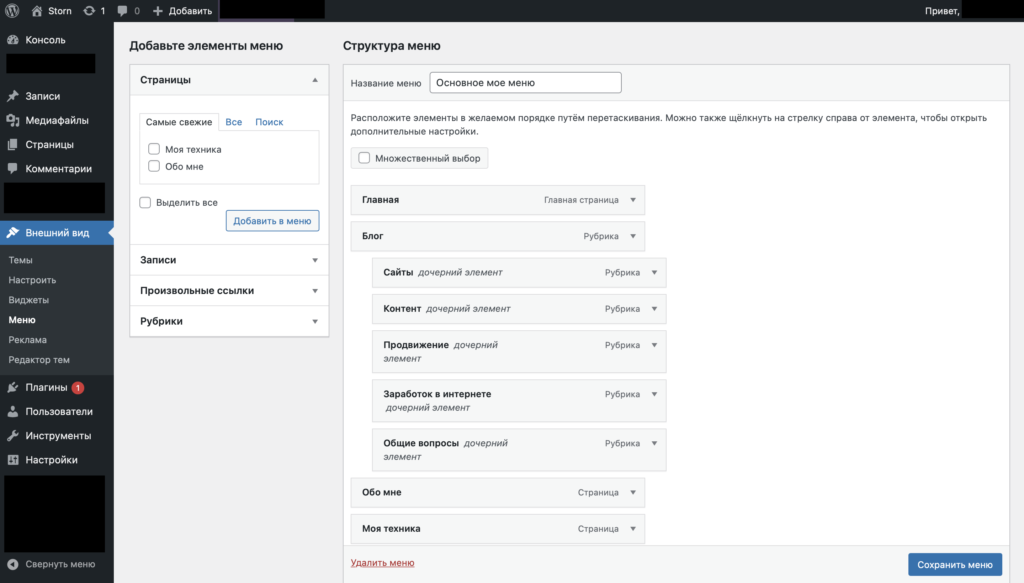Click the updates icon in admin bar

coord(89,10)
